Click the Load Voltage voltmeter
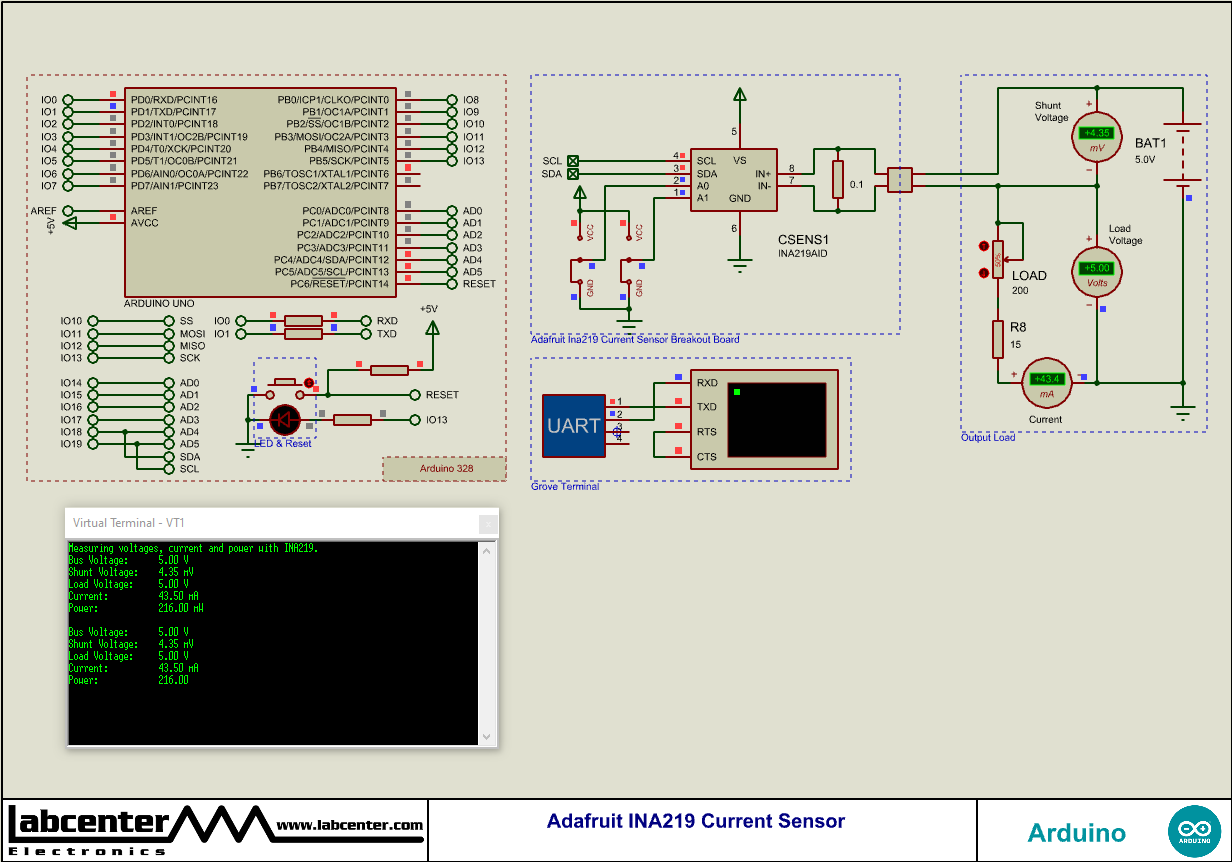 click(x=1097, y=270)
